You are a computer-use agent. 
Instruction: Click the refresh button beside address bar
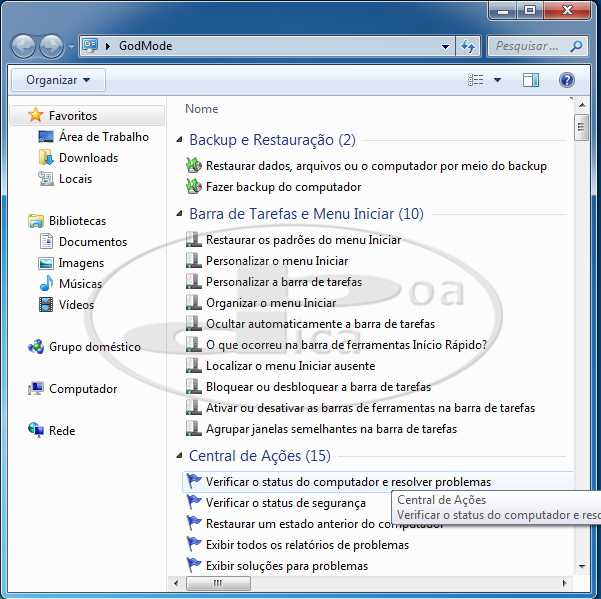click(x=468, y=46)
